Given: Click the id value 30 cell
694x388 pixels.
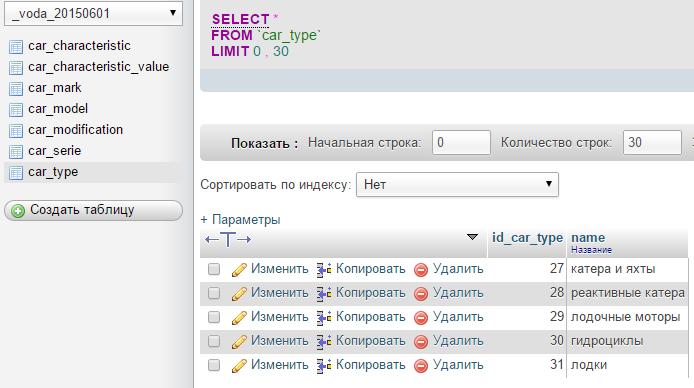Looking at the screenshot, I should point(557,340).
